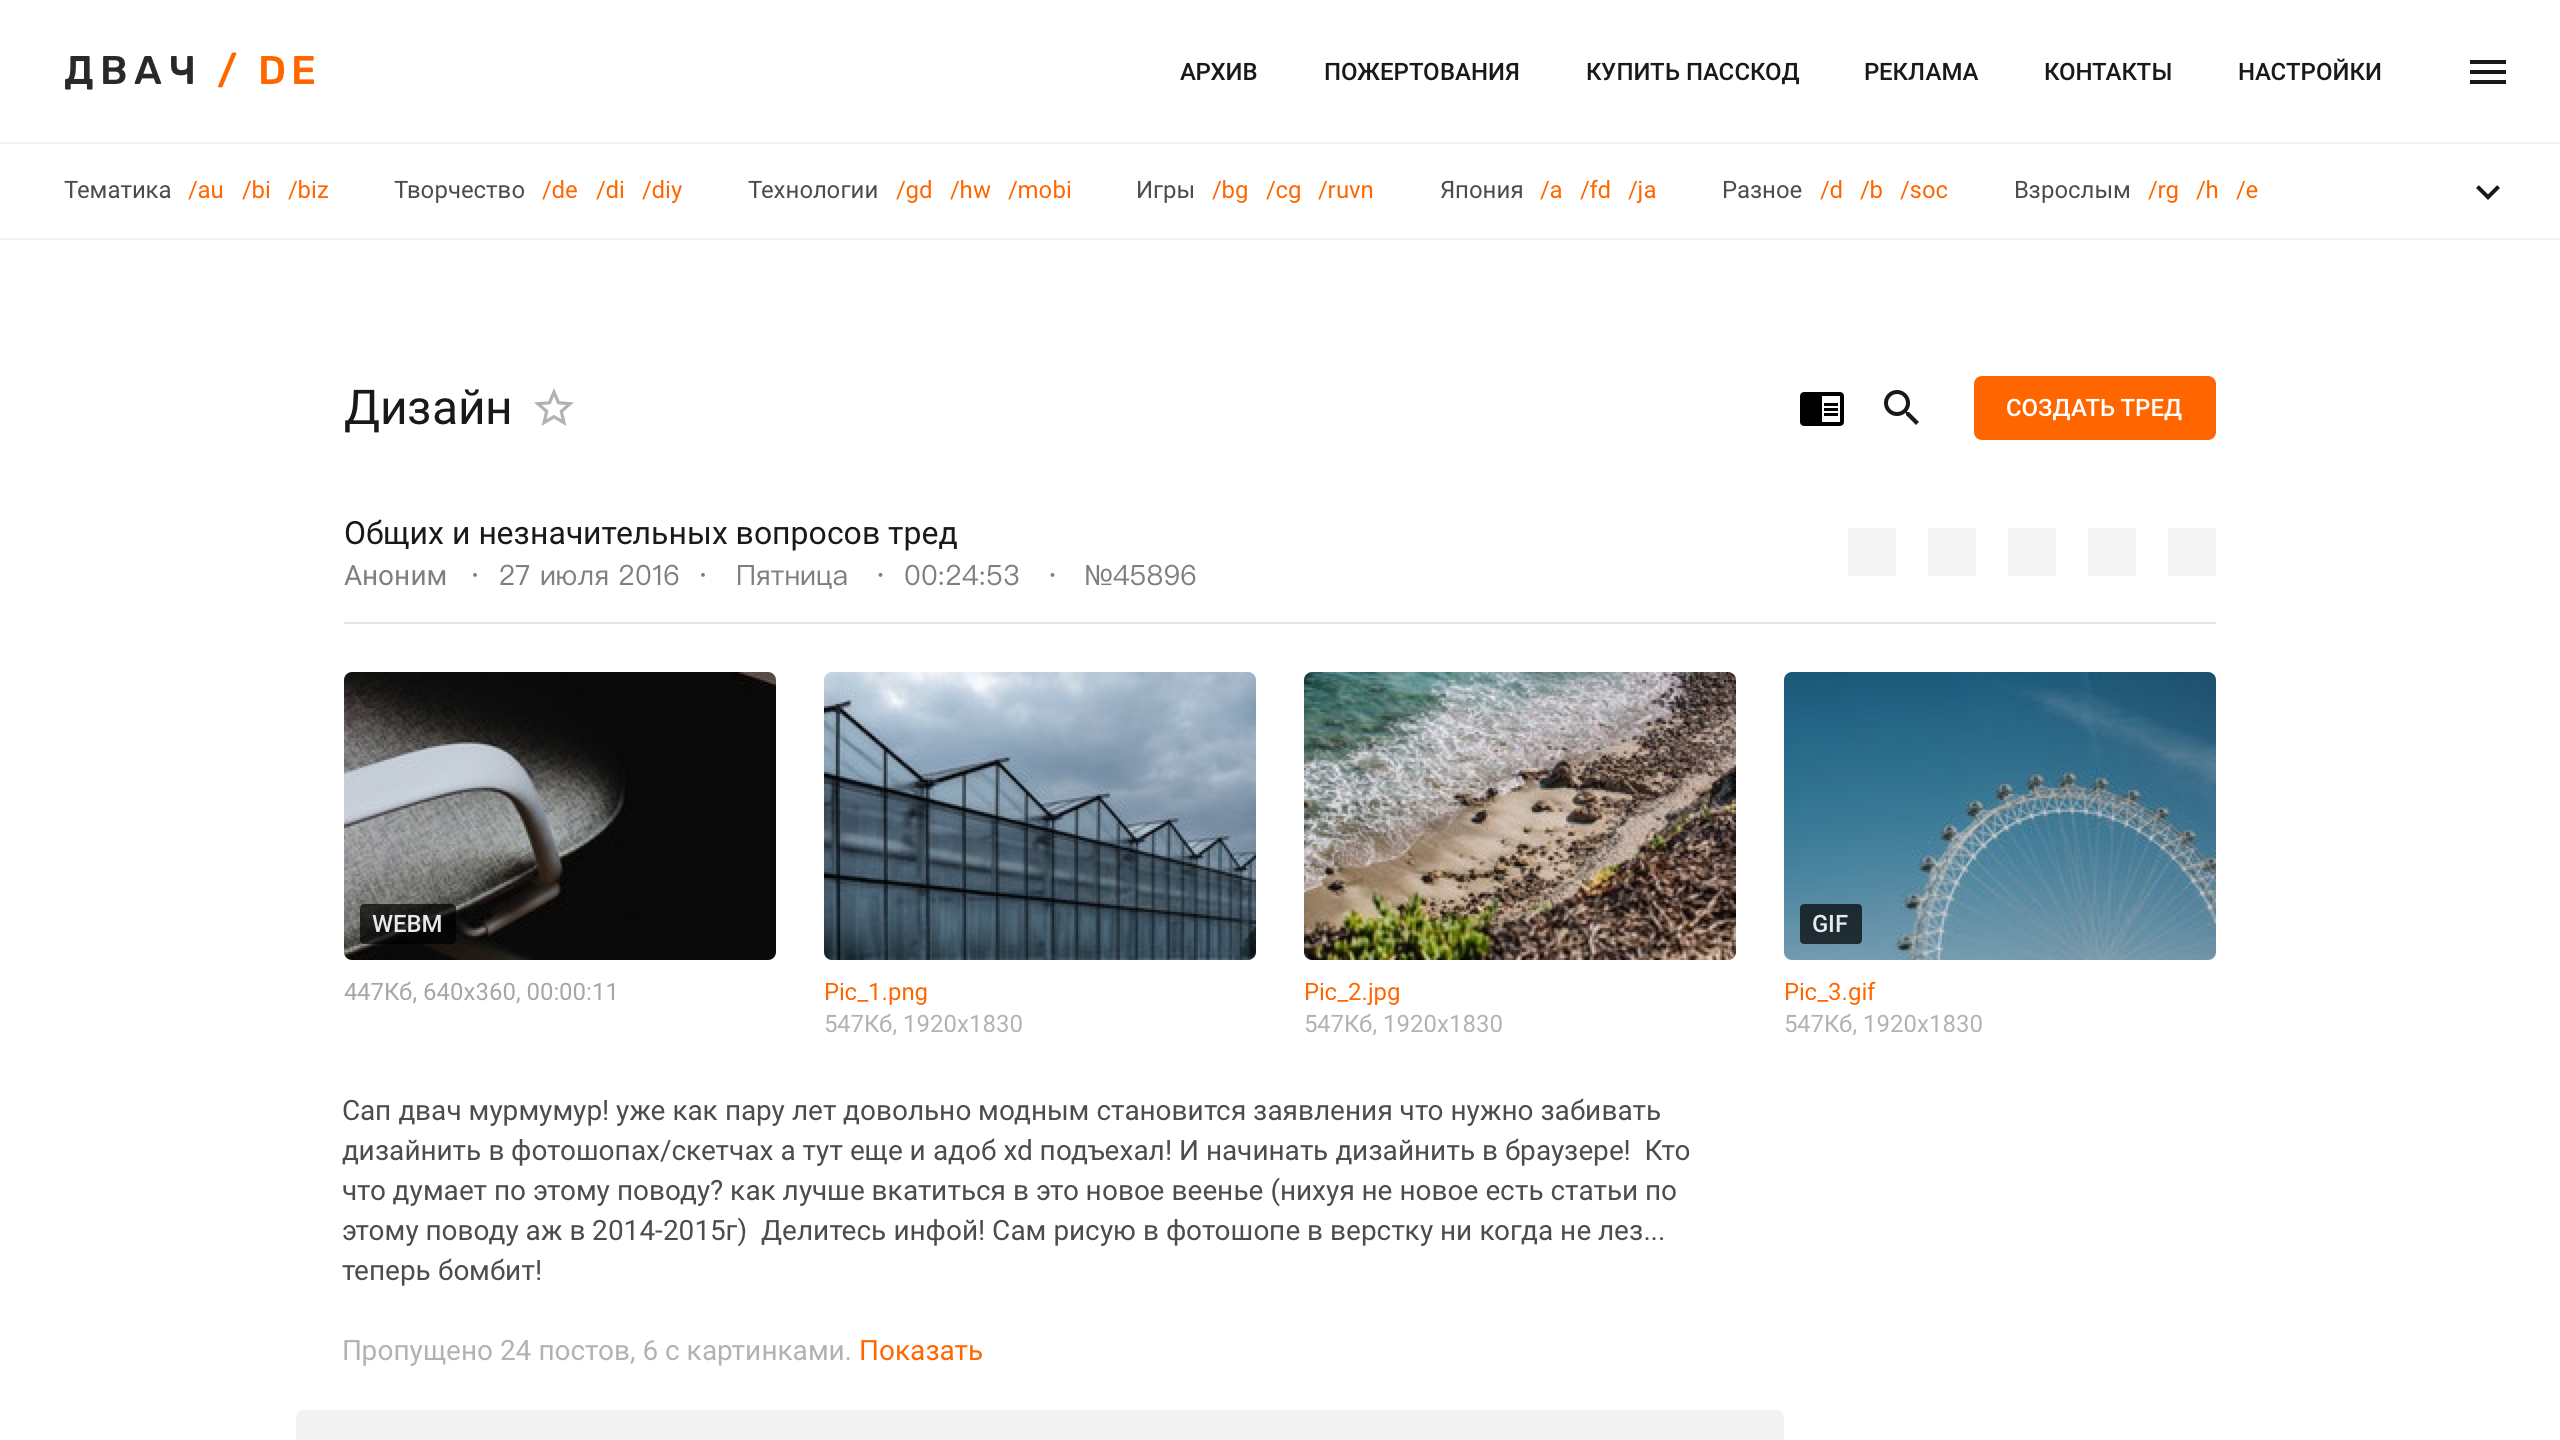Screen dimensions: 2560x1440
Task: Open post number №45896
Action: (1140, 576)
